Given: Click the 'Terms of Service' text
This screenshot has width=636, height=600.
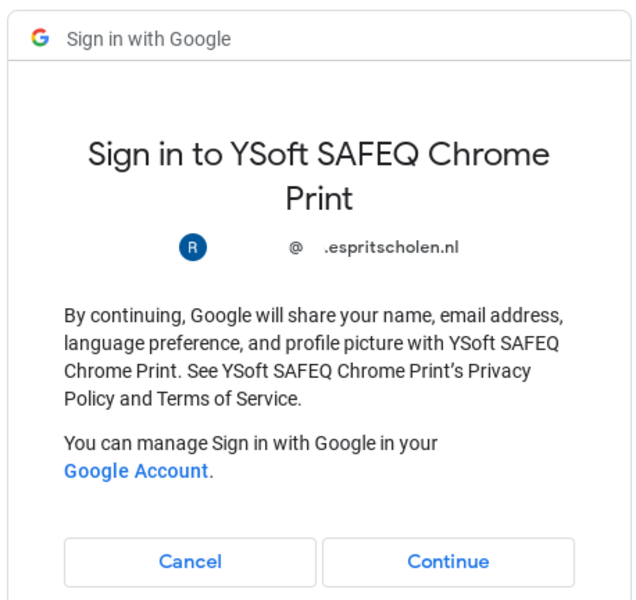Looking at the screenshot, I should [x=228, y=399].
